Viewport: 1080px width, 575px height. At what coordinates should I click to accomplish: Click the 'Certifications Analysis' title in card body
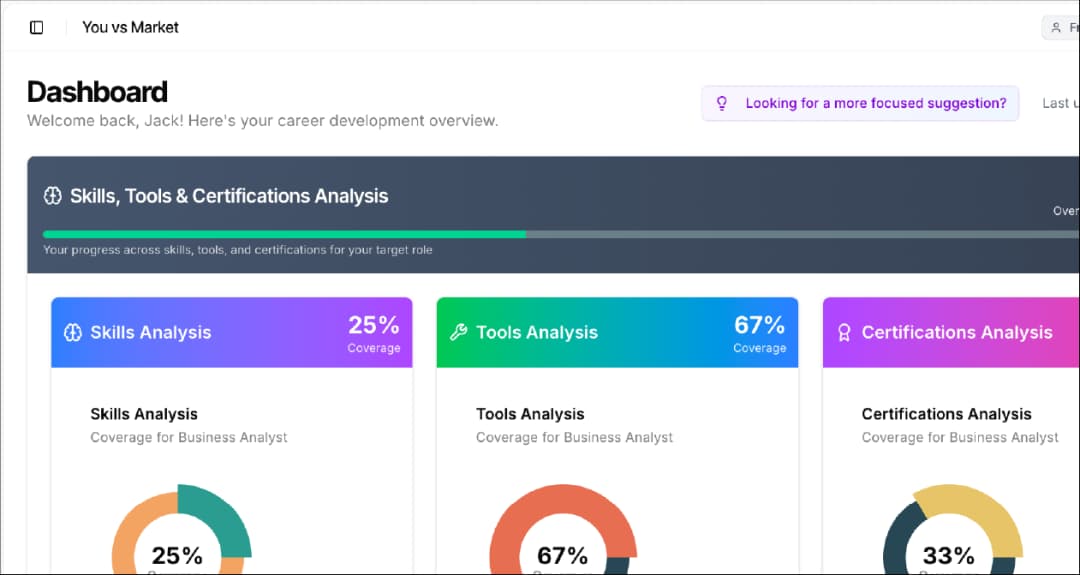click(946, 414)
